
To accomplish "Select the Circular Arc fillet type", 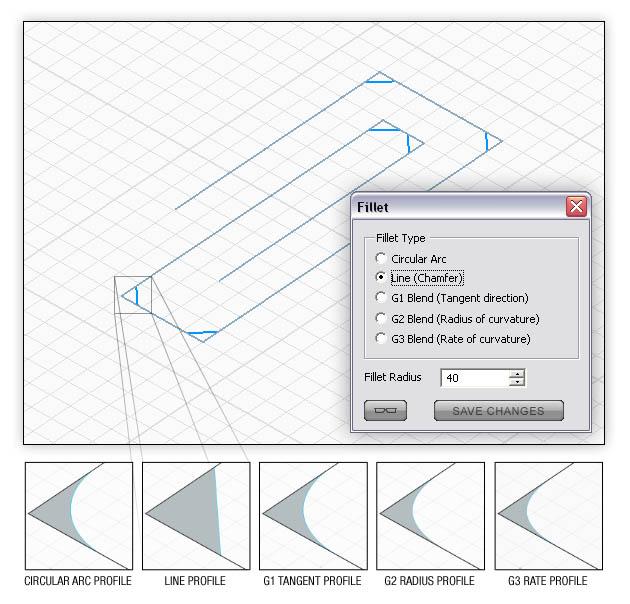I will pyautogui.click(x=380, y=258).
